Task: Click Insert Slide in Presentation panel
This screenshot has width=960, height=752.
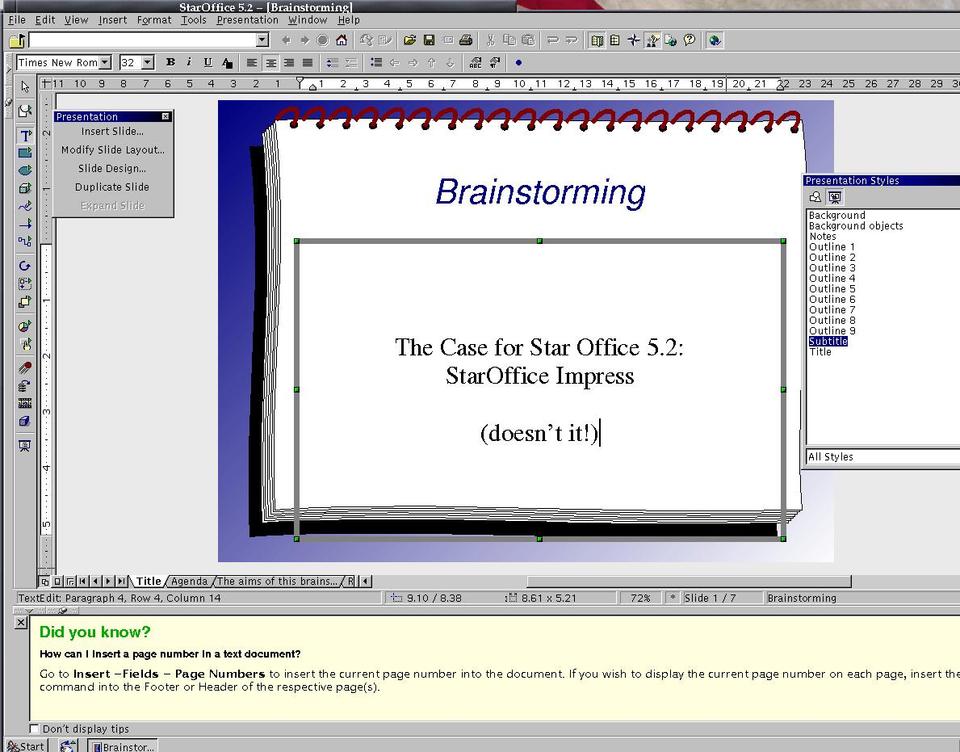Action: (112, 131)
